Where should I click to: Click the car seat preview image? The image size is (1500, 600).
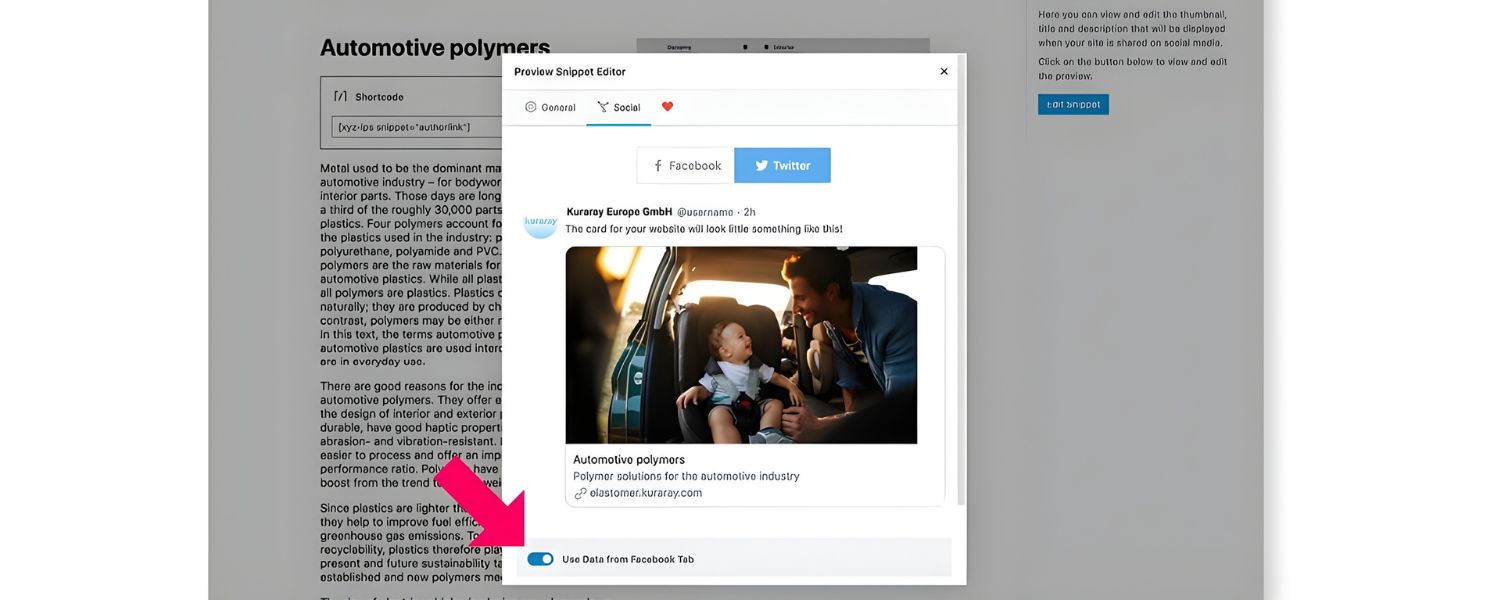pos(741,345)
